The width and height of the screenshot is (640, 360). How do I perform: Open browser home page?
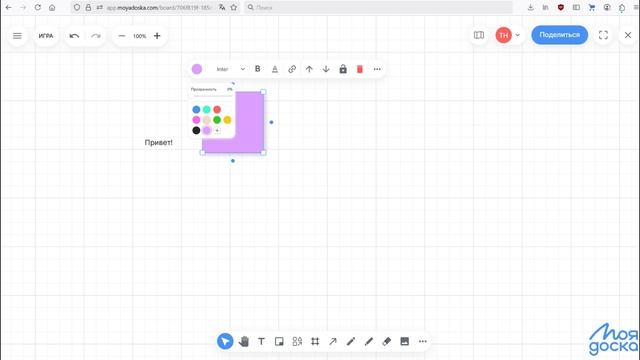(52, 7)
